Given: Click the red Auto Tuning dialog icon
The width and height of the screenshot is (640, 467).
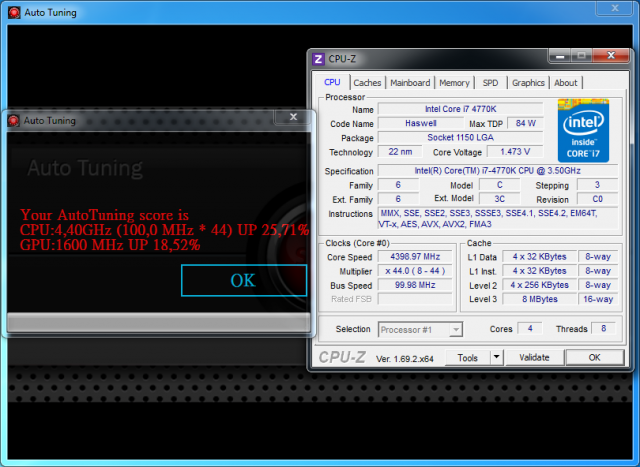Looking at the screenshot, I should (x=13, y=120).
